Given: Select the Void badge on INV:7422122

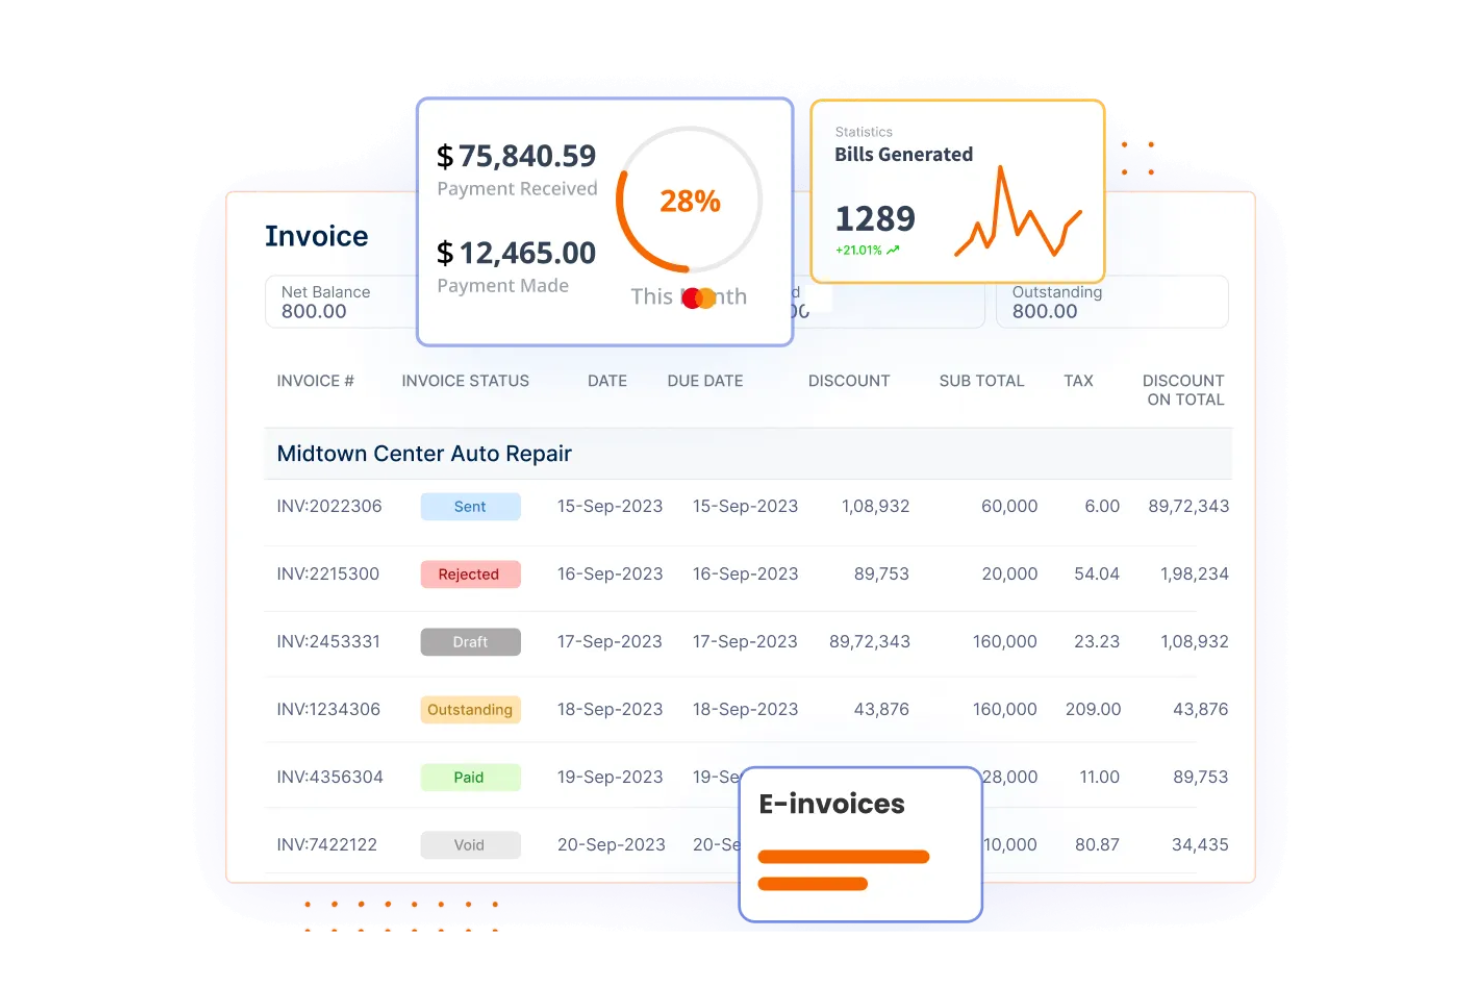Looking at the screenshot, I should pyautogui.click(x=470, y=844).
